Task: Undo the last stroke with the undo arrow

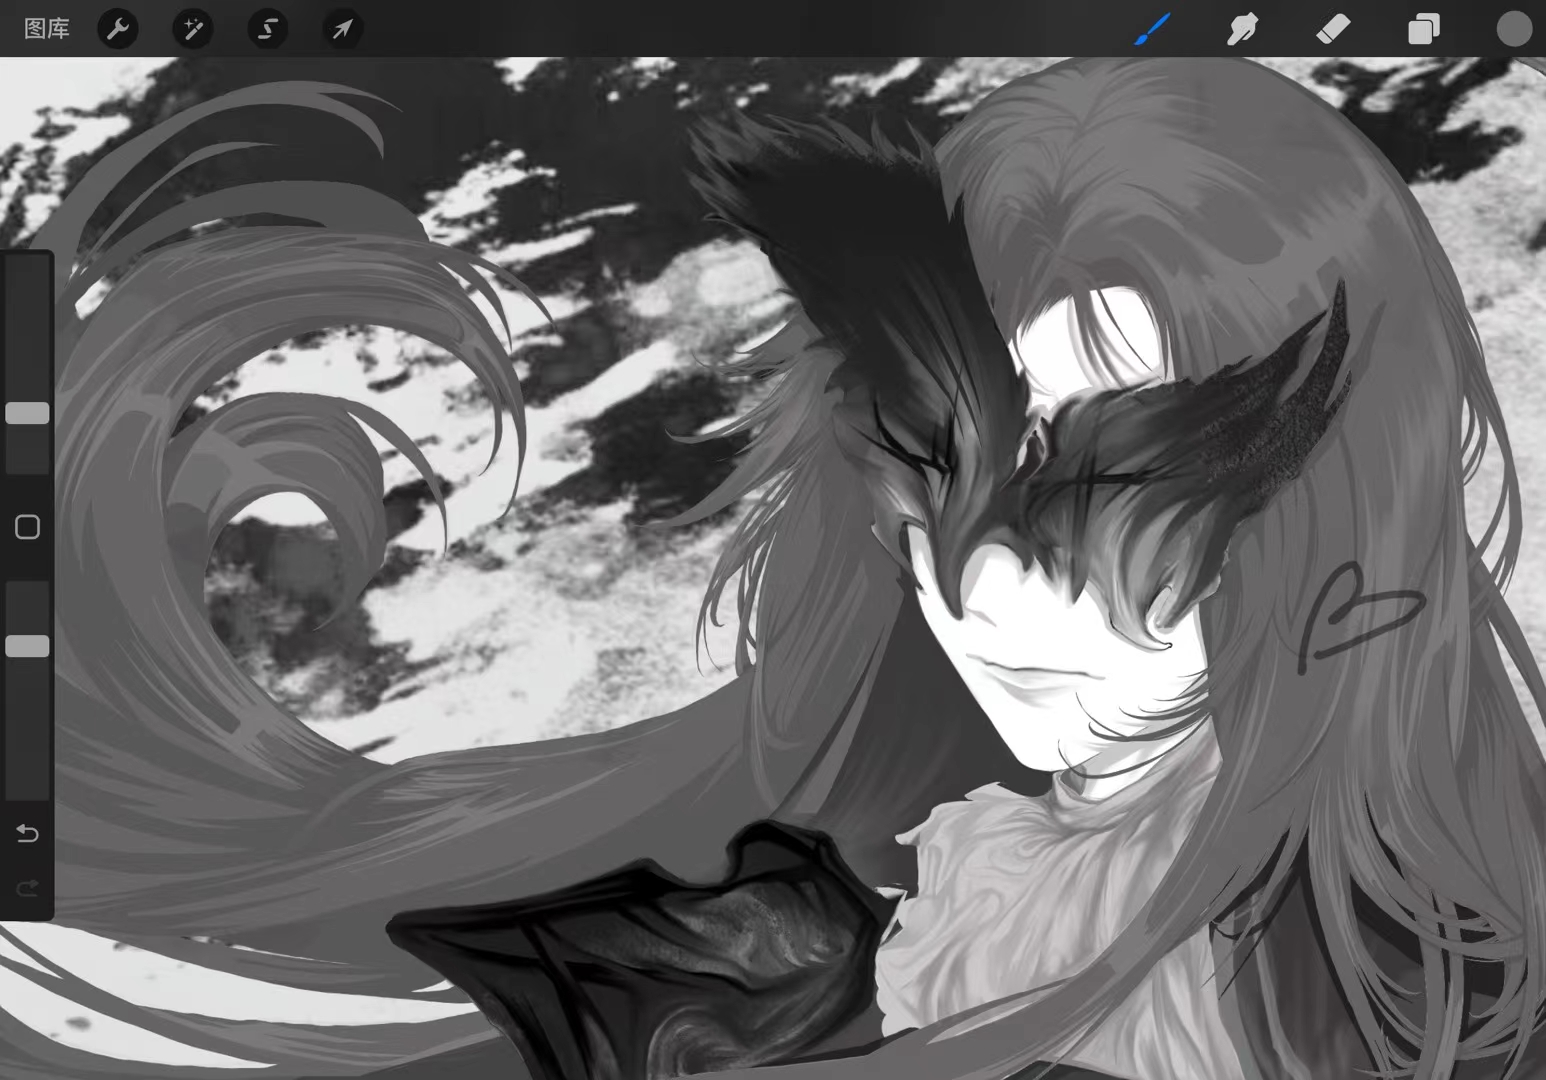Action: click(x=27, y=833)
